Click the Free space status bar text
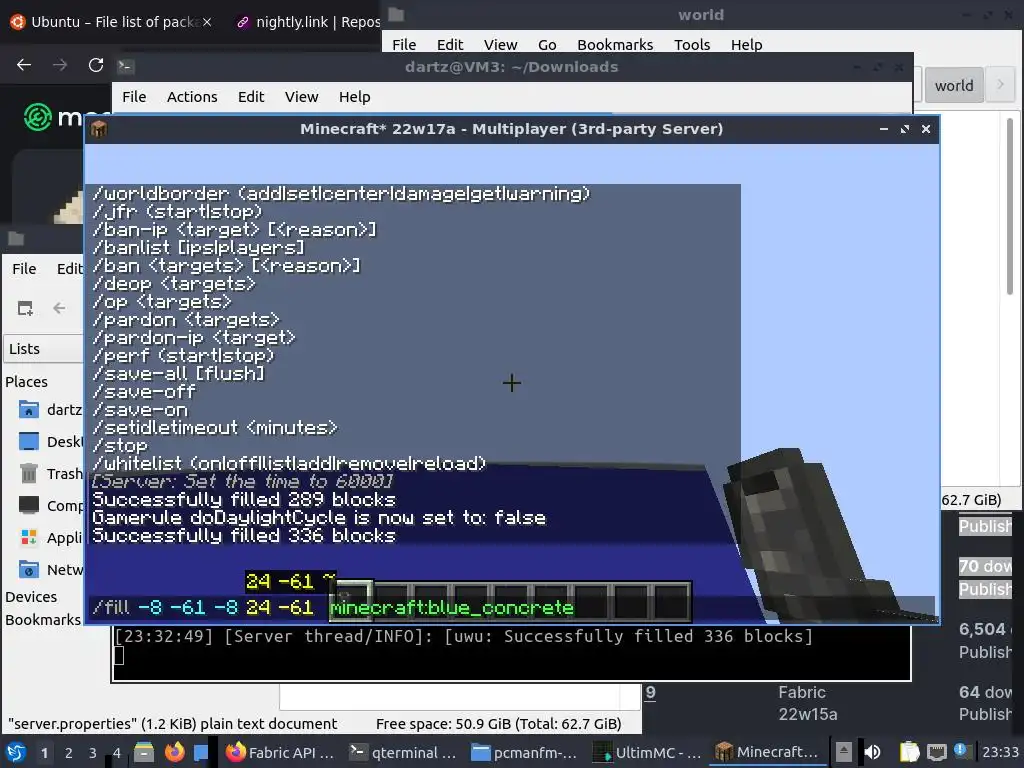This screenshot has height=768, width=1024. pos(498,724)
